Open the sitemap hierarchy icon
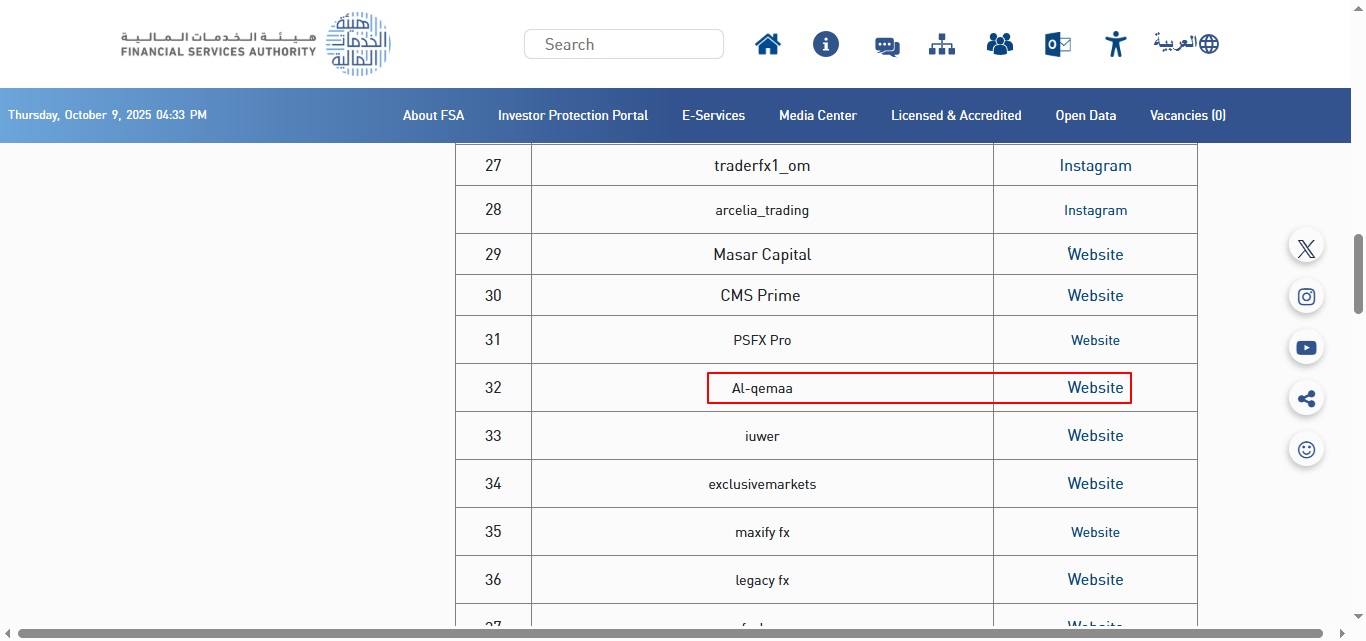The width and height of the screenshot is (1366, 641). 942,44
